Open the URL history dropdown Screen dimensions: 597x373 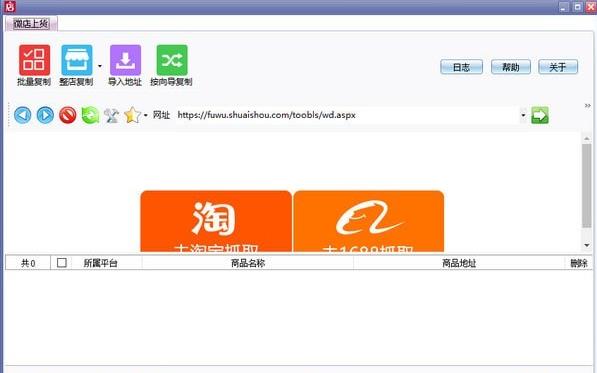click(x=524, y=115)
